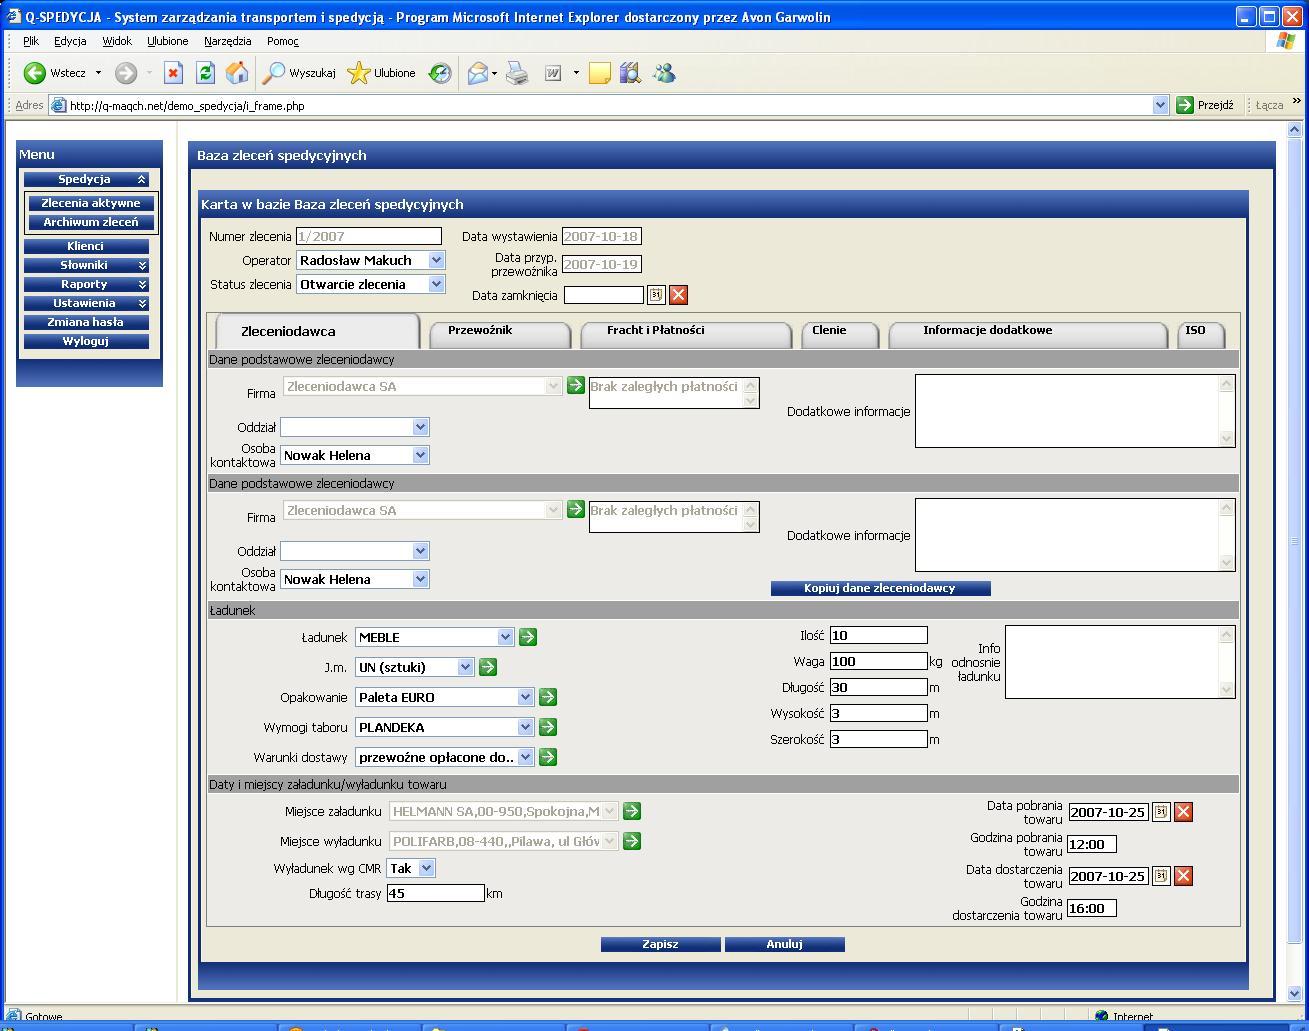
Task: Open browser history icon
Action: [440, 73]
